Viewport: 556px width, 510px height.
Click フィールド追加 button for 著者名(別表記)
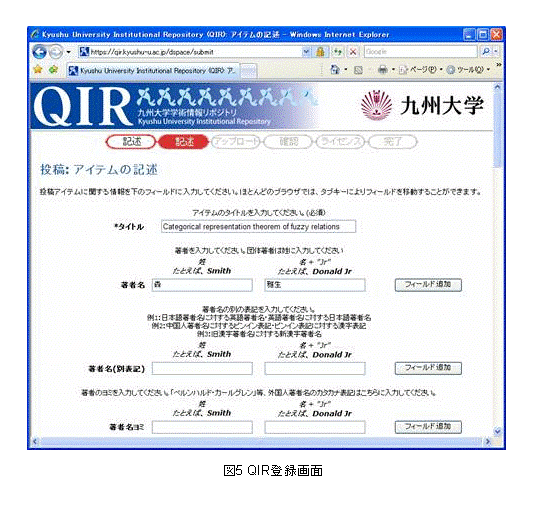(x=428, y=368)
